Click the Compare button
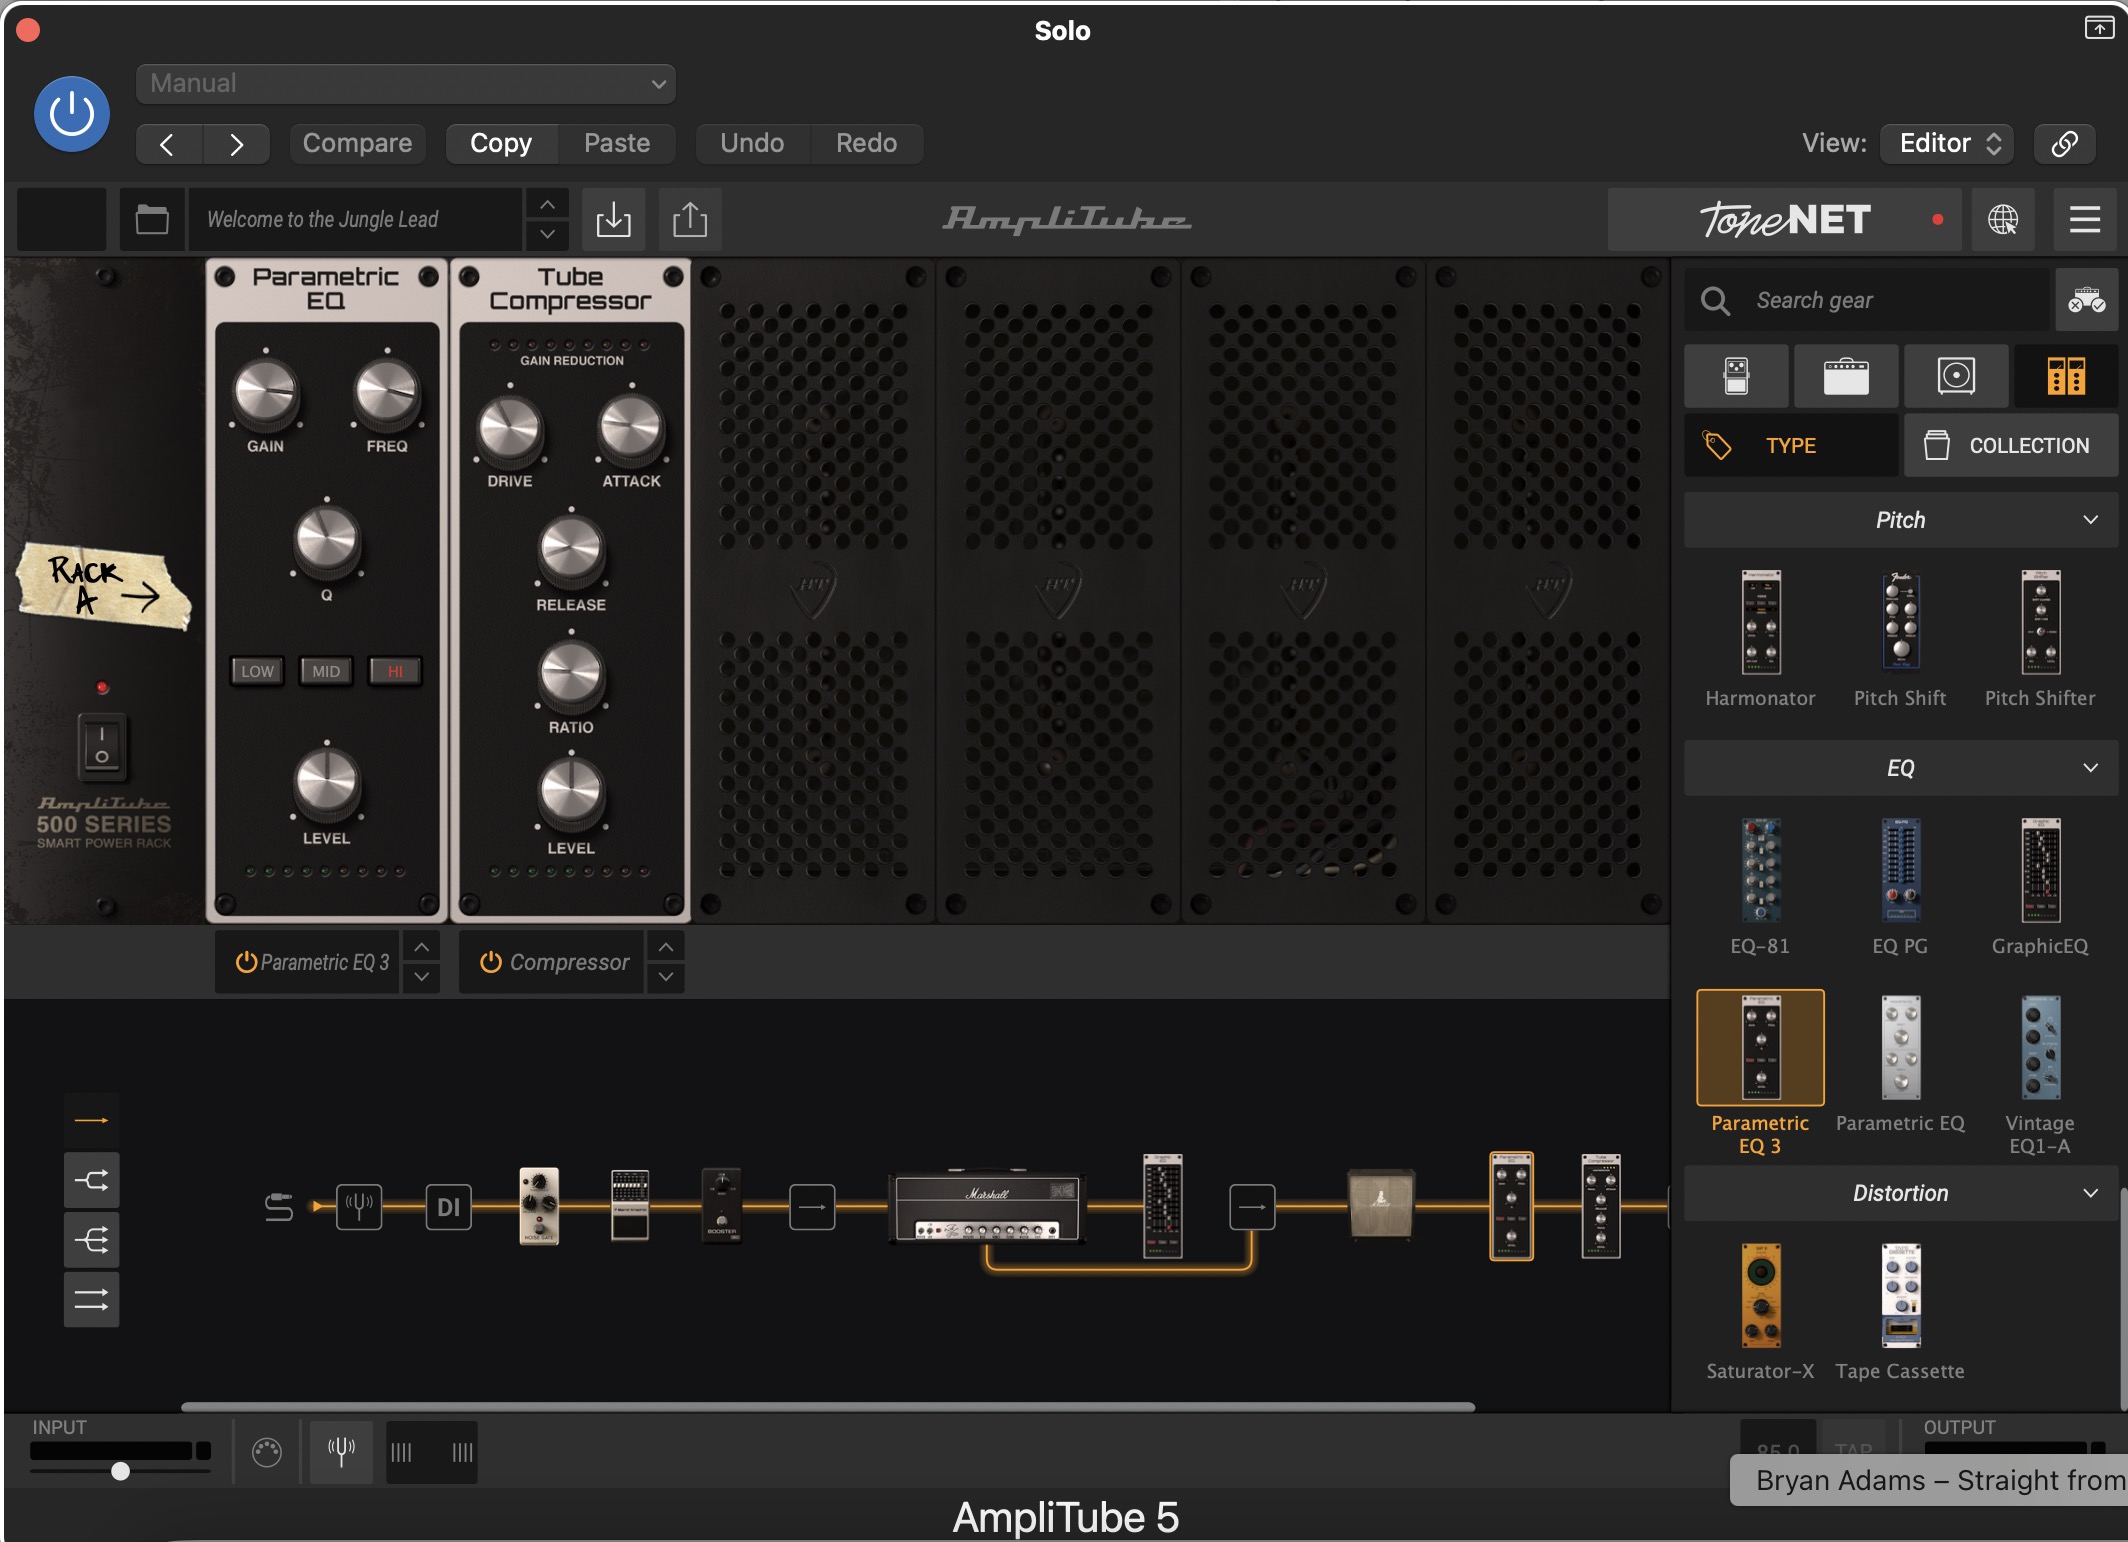Screen dimensions: 2128x1542 click(357, 143)
